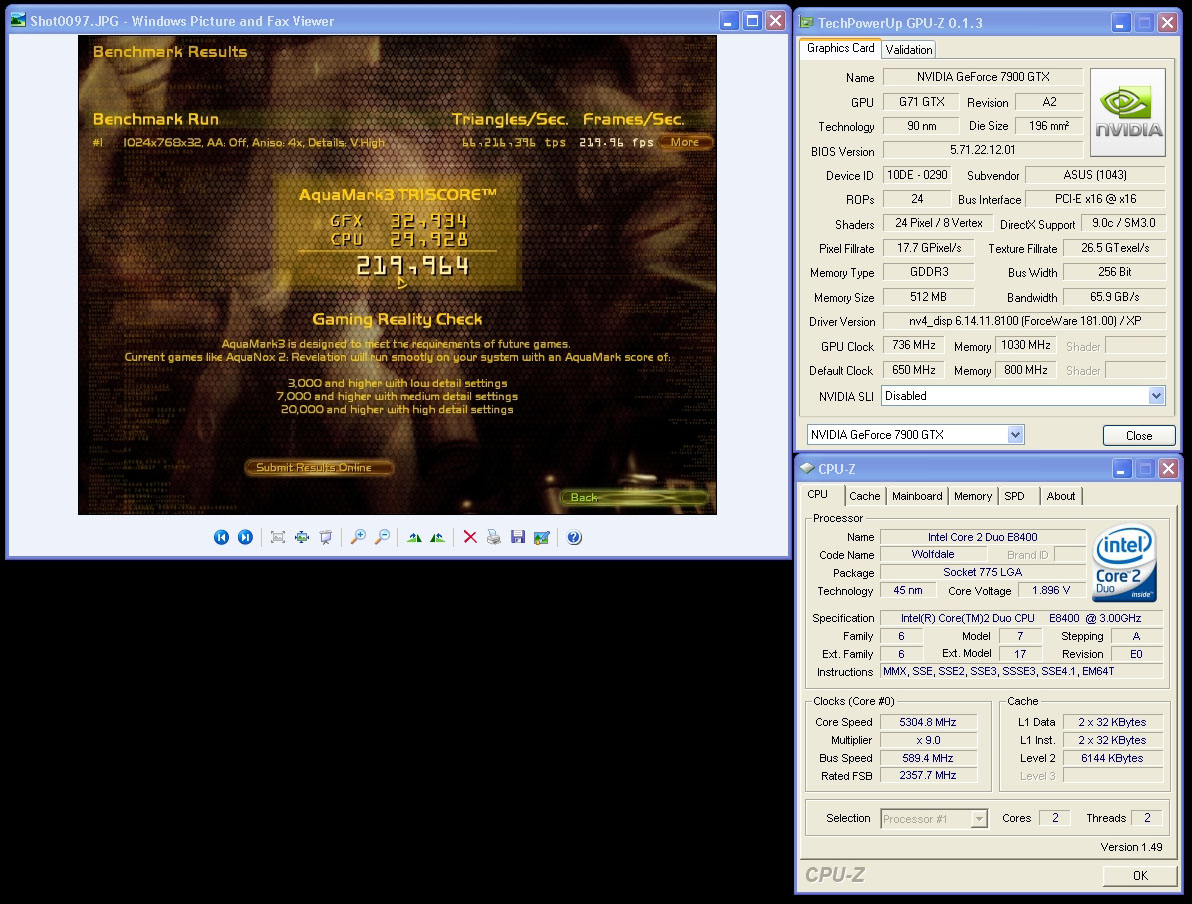Open the image for editing
This screenshot has height=904, width=1192.
pos(541,538)
